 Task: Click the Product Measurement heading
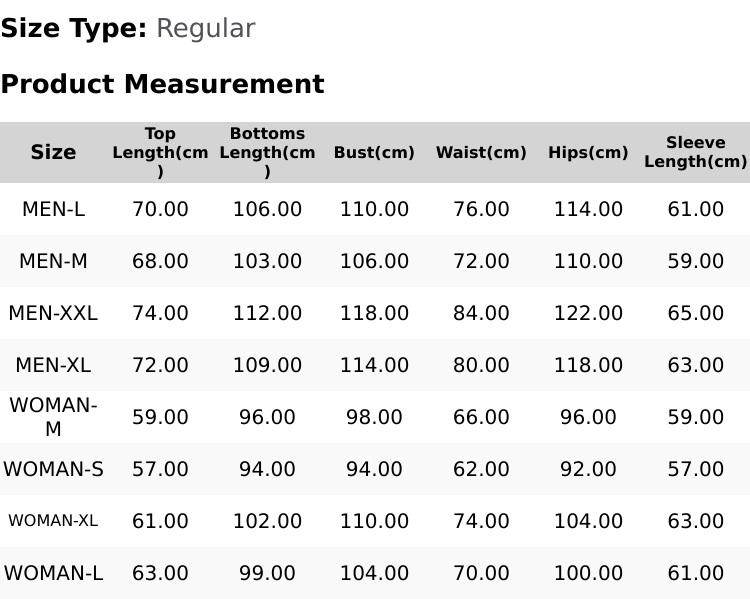click(x=163, y=84)
